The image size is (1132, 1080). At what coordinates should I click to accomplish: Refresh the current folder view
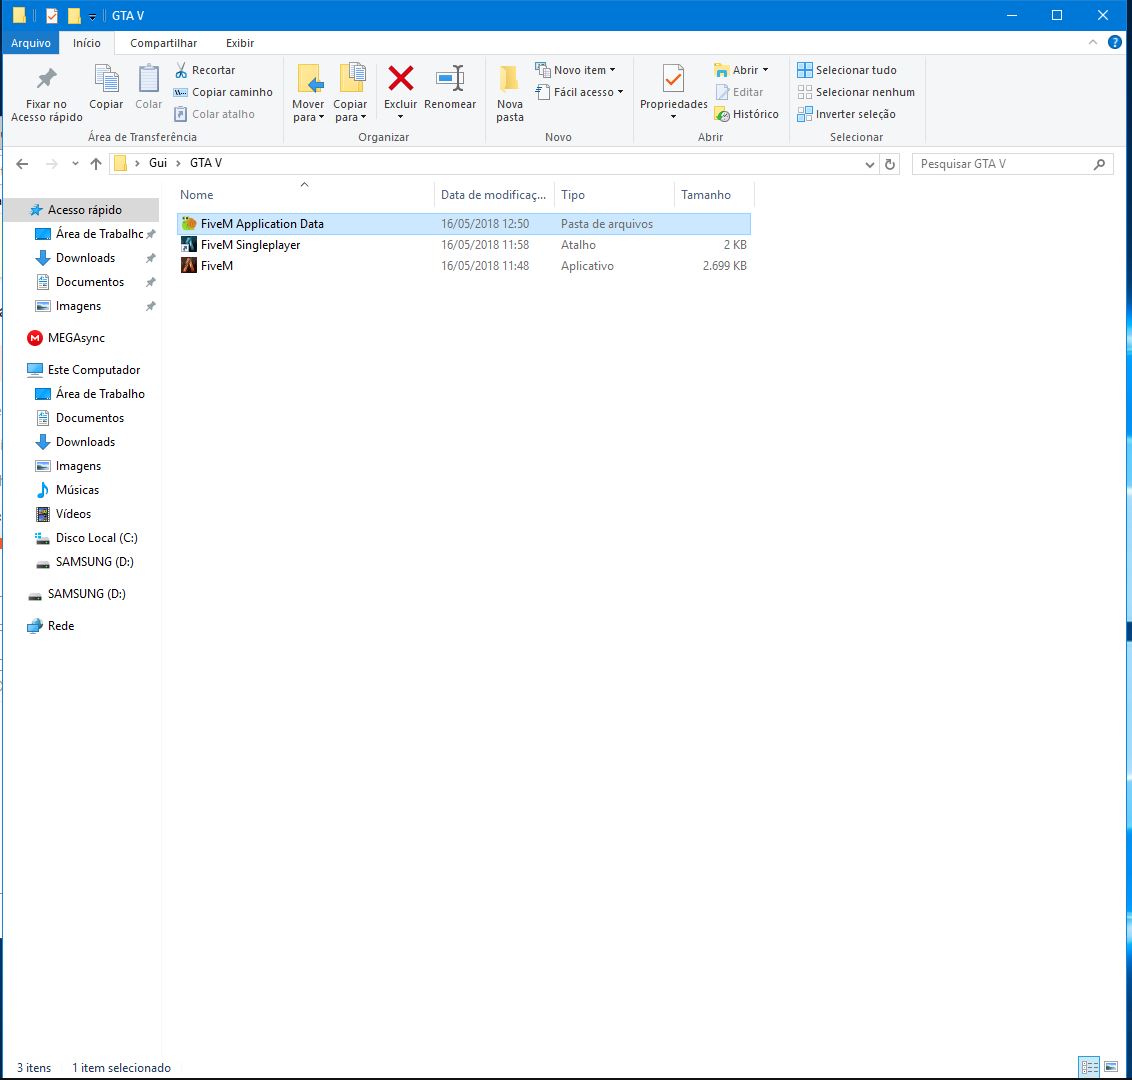[x=890, y=164]
